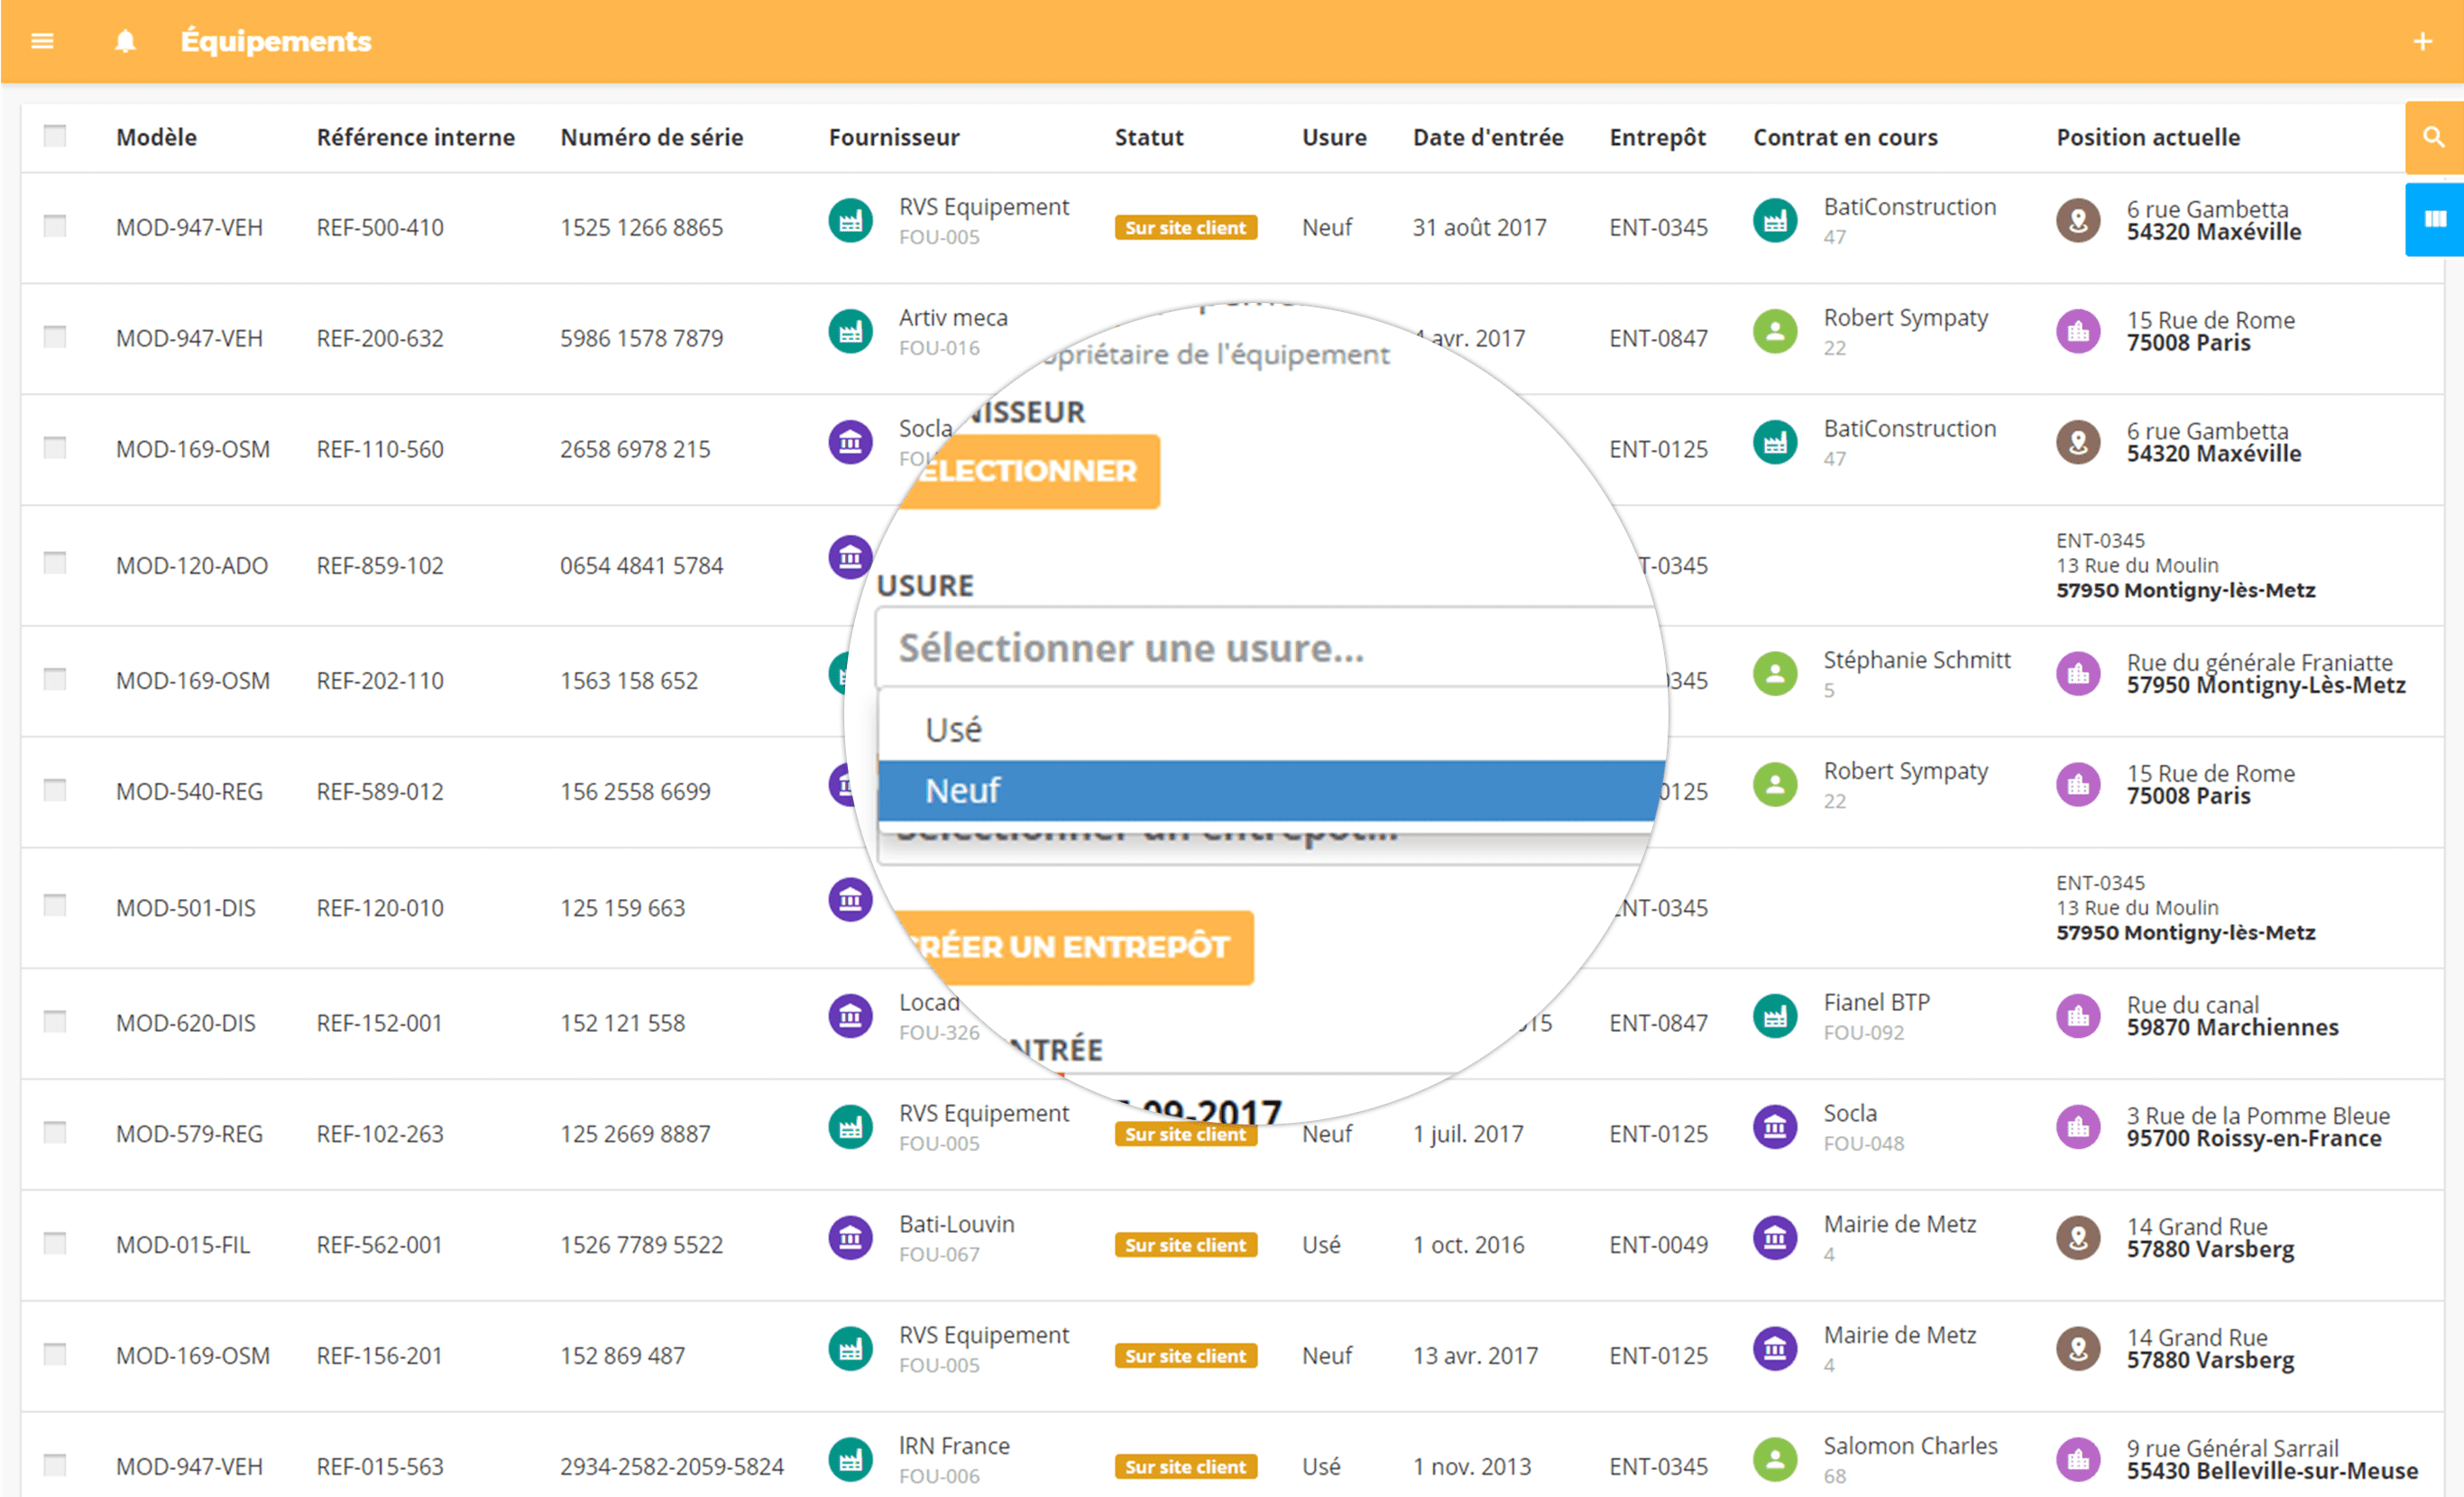Click entry date '13 avr. 2017'
The height and width of the screenshot is (1497, 2464).
(x=1475, y=1356)
